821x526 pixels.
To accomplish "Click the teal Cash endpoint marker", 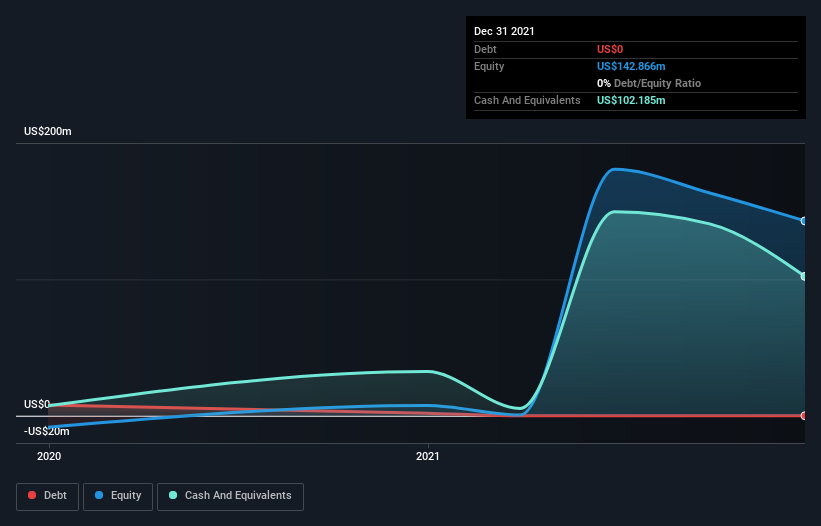I will point(804,276).
